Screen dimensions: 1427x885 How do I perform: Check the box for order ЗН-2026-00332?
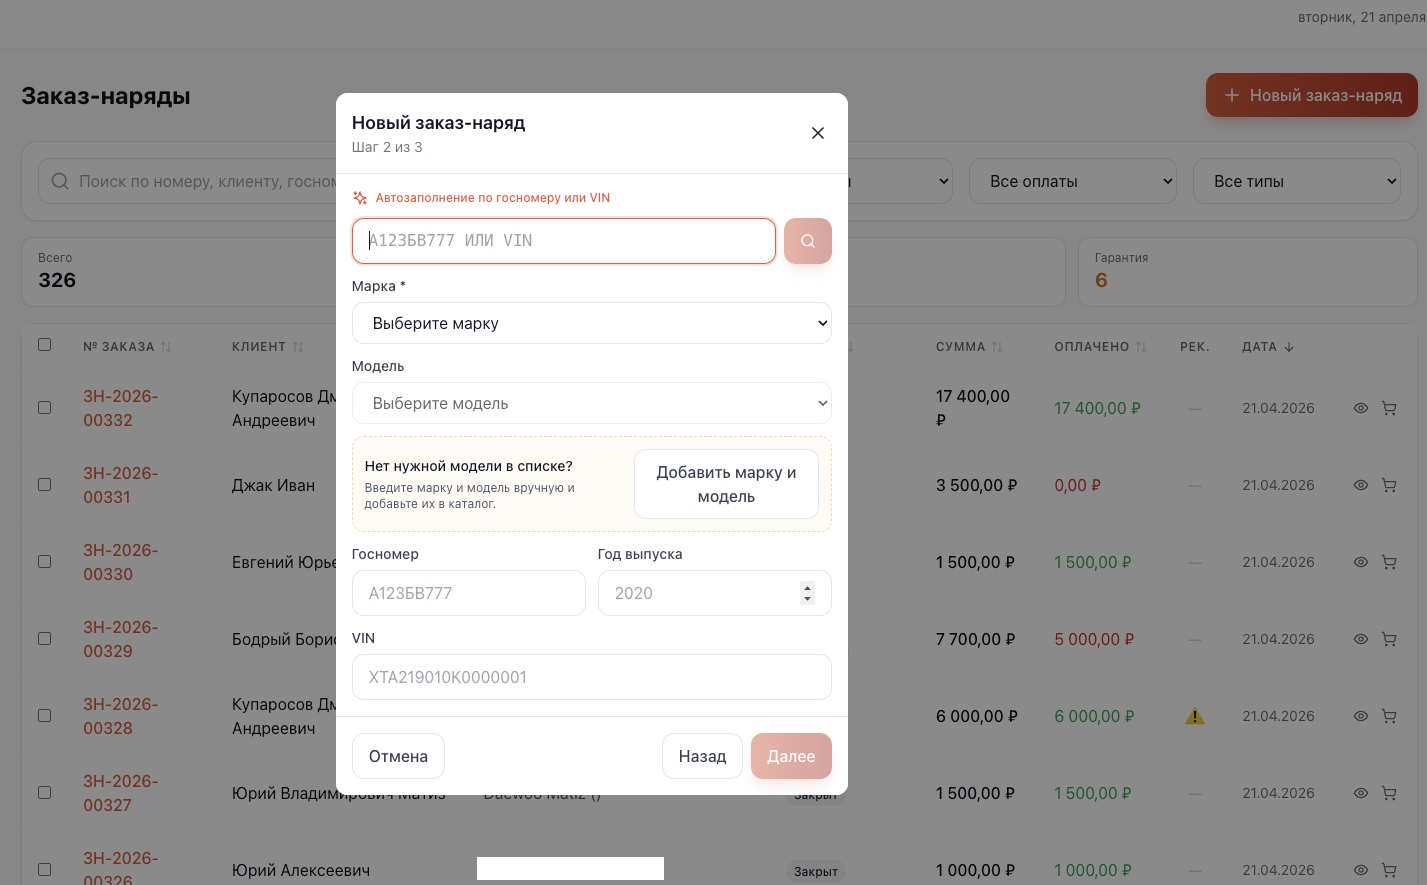(x=44, y=408)
